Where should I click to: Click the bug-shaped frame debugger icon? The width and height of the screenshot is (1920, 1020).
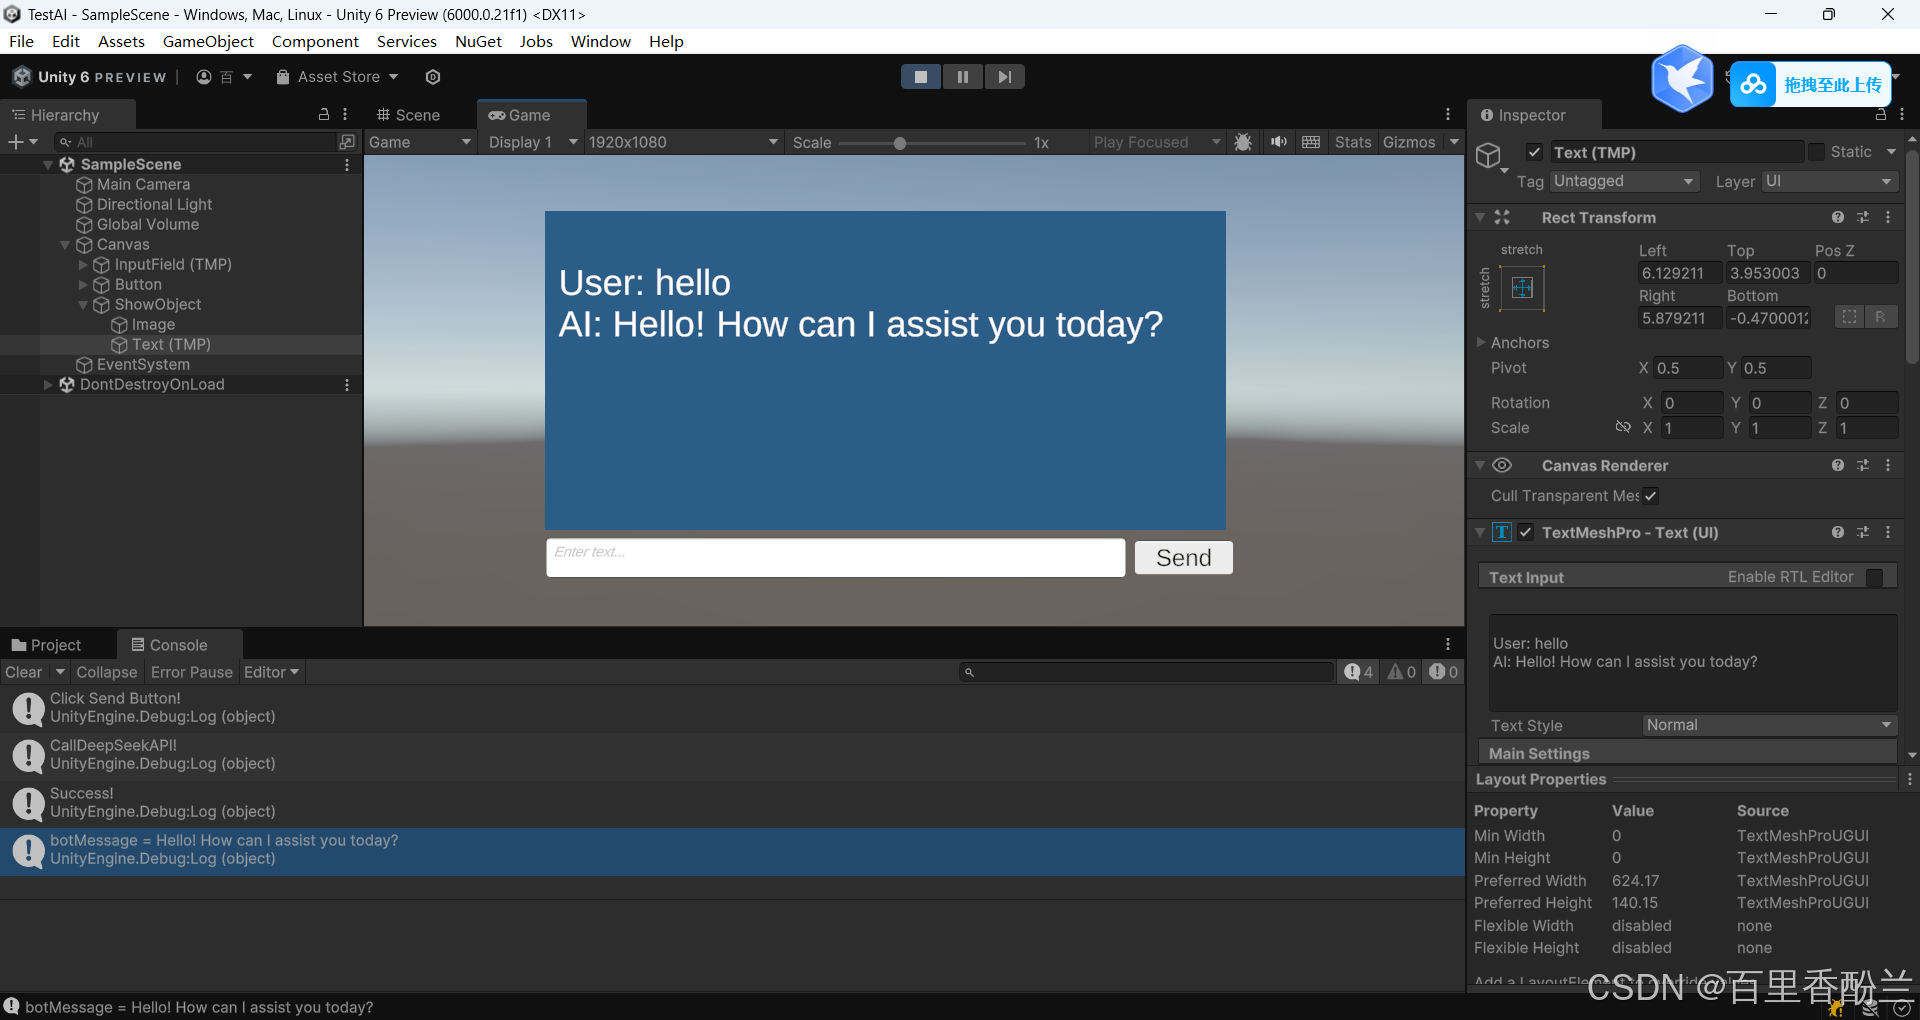pyautogui.click(x=1243, y=142)
